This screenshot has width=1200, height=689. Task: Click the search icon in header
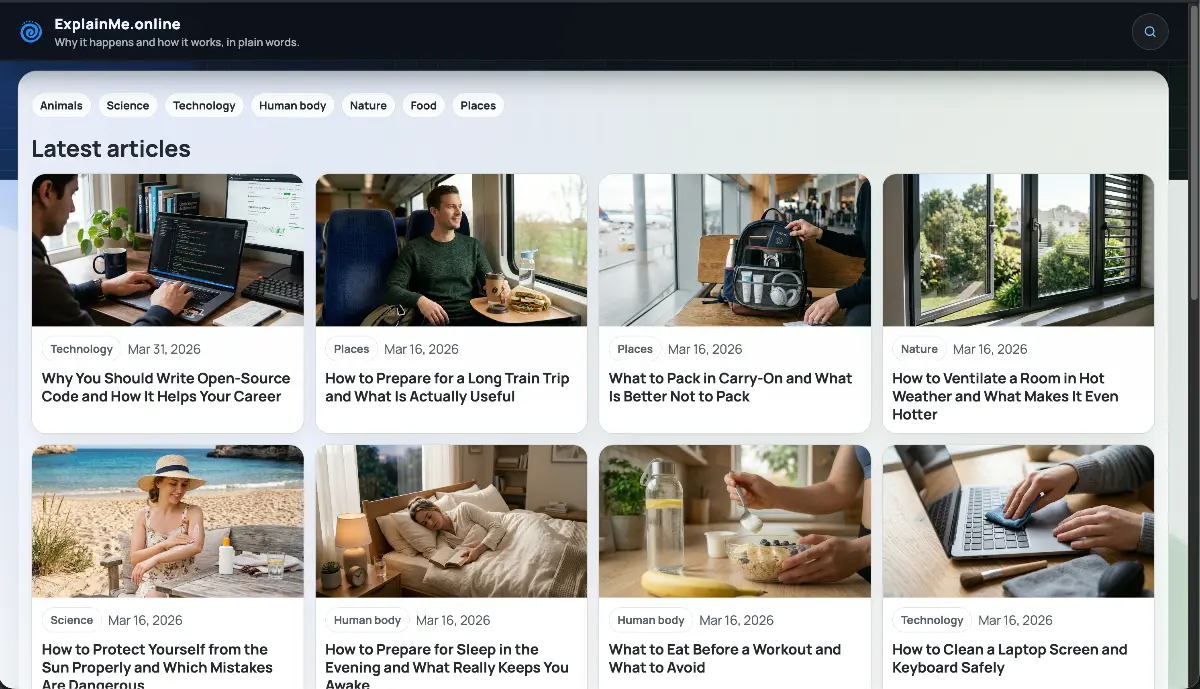click(x=1150, y=32)
